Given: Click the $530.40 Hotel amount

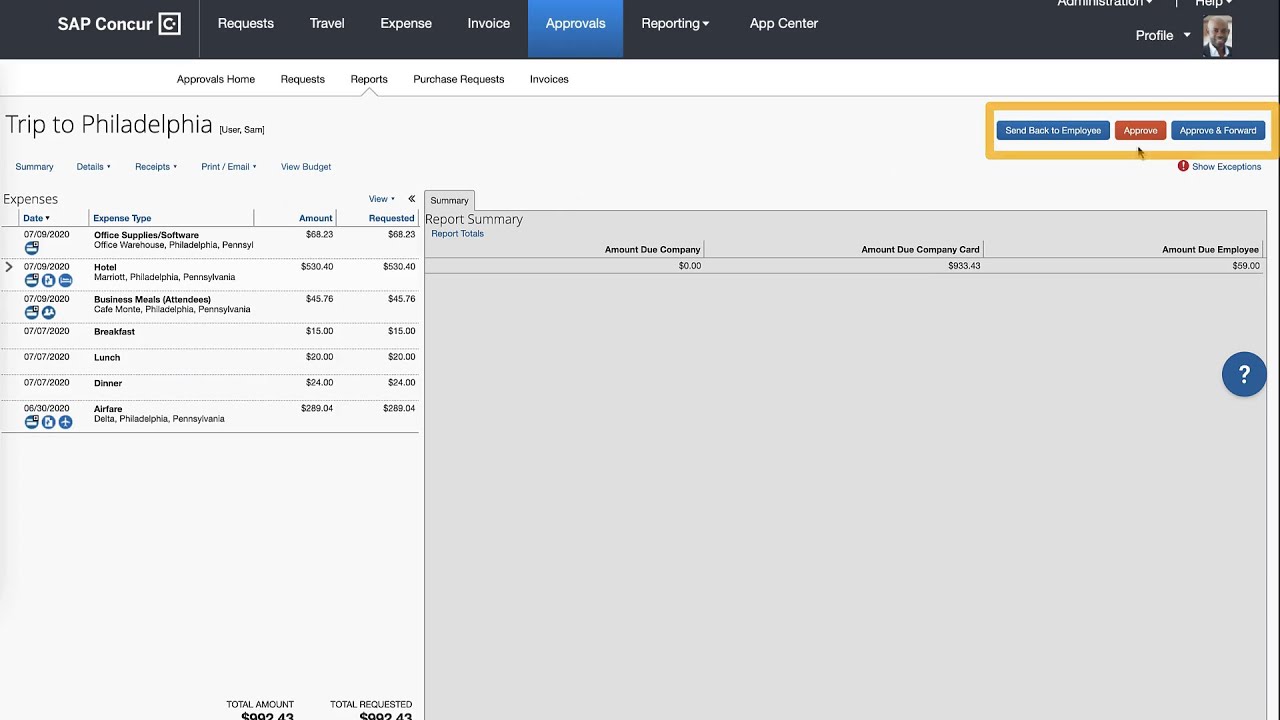Looking at the screenshot, I should click(317, 267).
